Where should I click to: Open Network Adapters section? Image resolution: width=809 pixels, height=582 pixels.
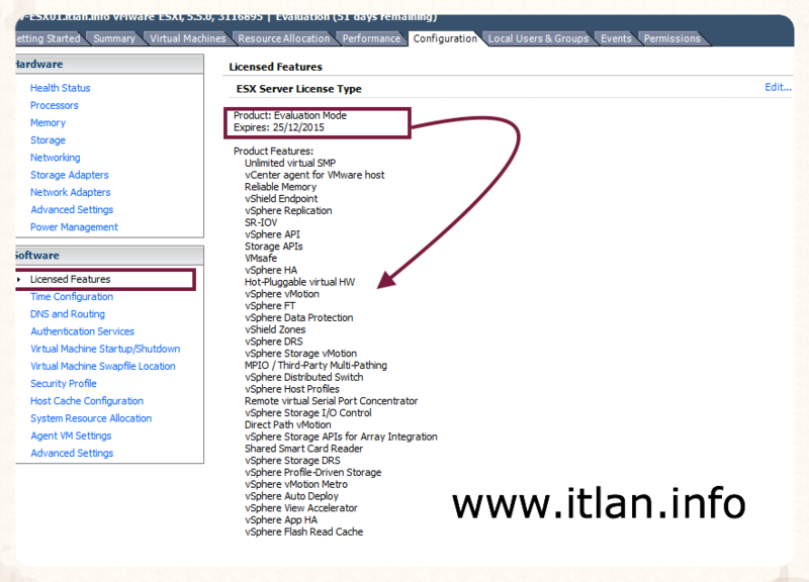click(70, 192)
